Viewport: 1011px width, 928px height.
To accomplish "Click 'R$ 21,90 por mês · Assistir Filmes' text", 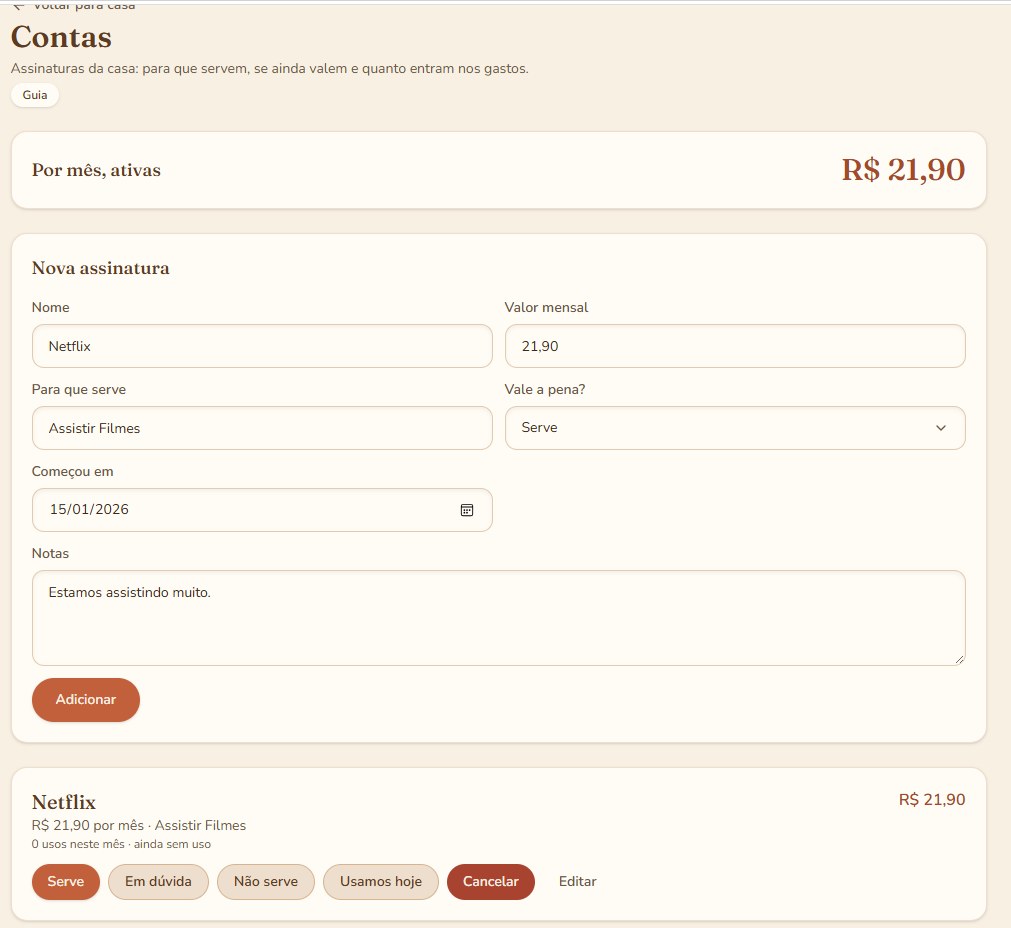I will point(139,825).
